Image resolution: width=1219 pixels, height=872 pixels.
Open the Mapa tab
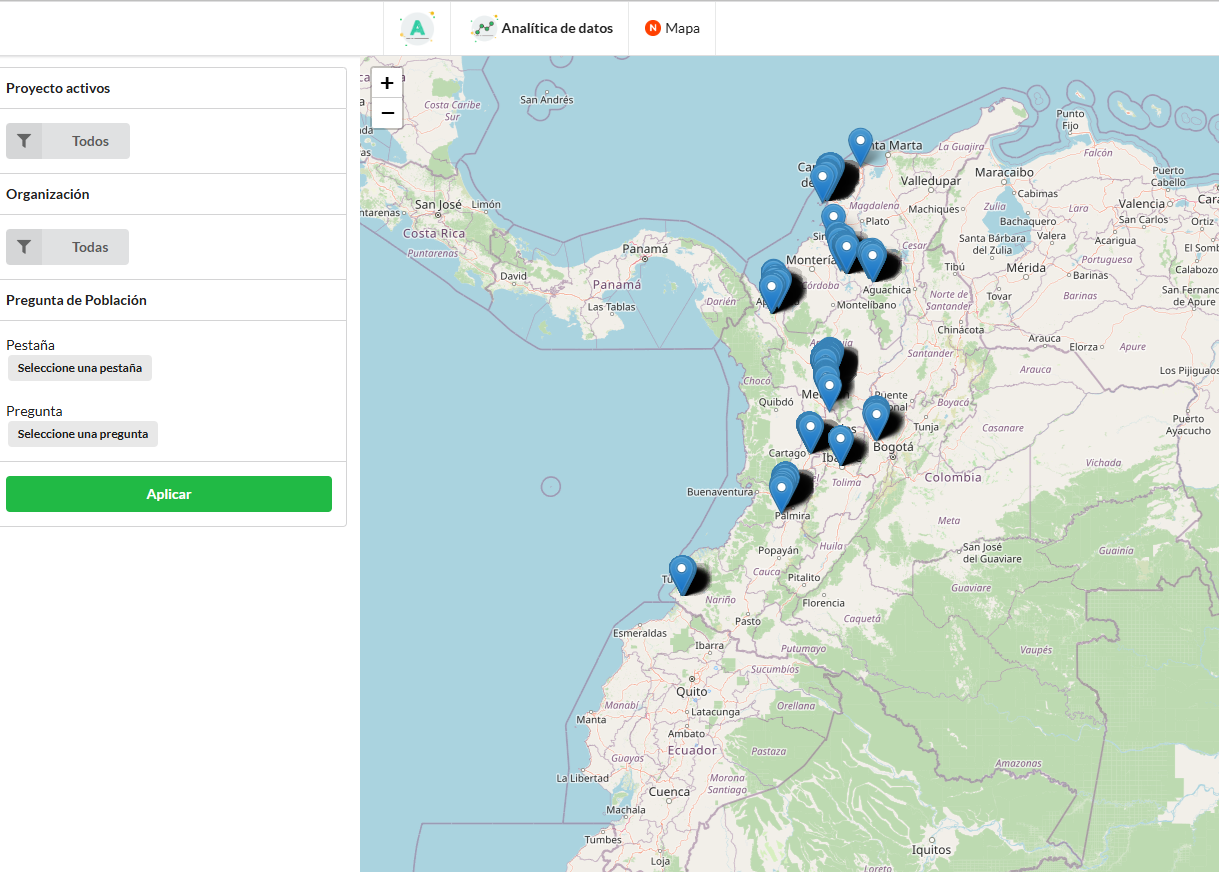tap(682, 28)
